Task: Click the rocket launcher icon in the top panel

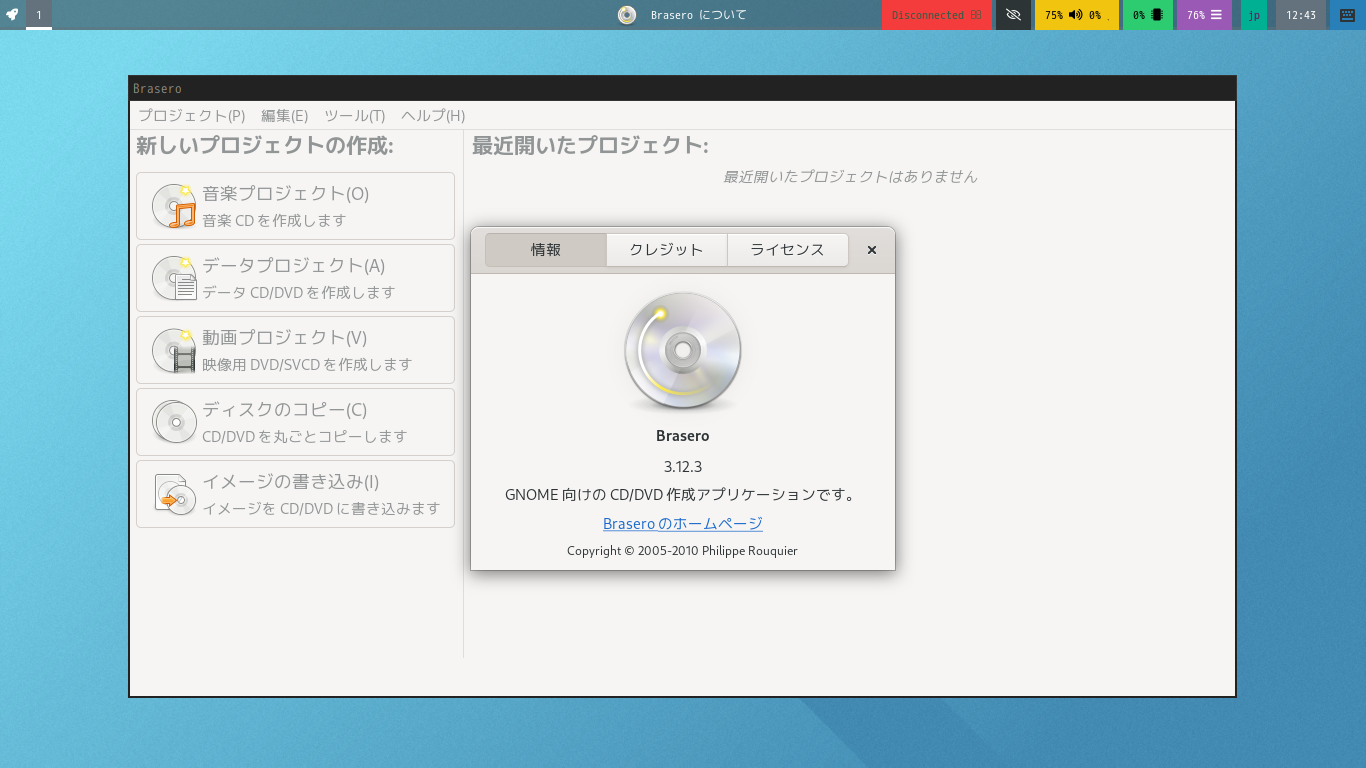Action: click(x=12, y=15)
